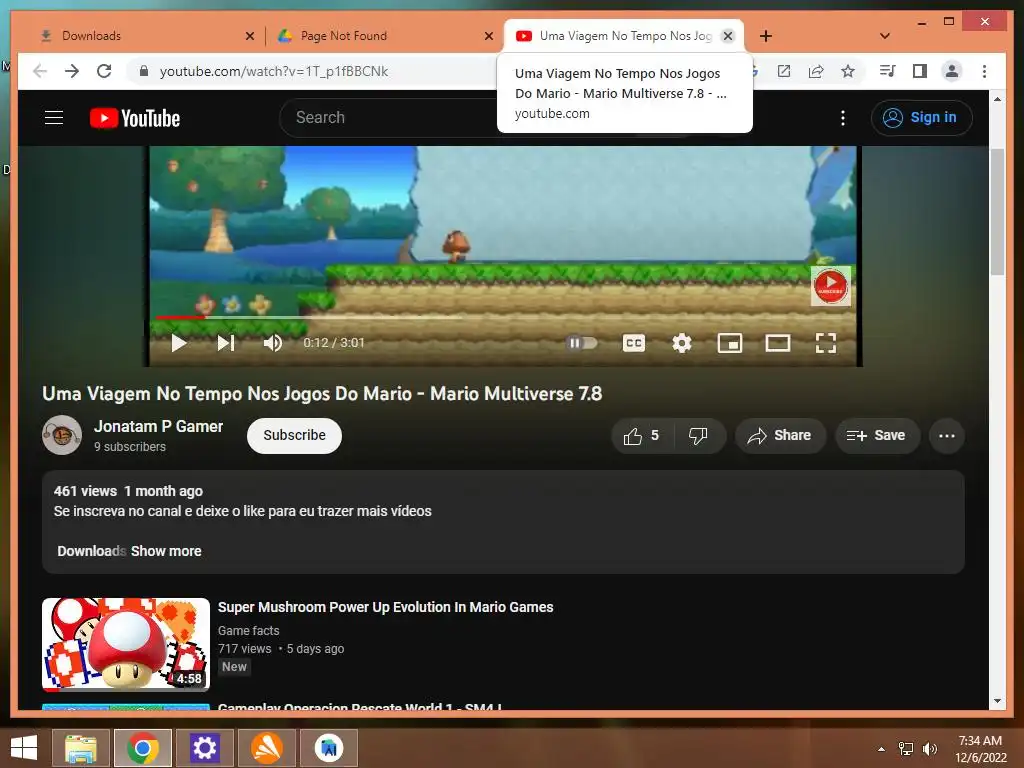Reload the current page
Image resolution: width=1024 pixels, height=768 pixels.
[104, 71]
